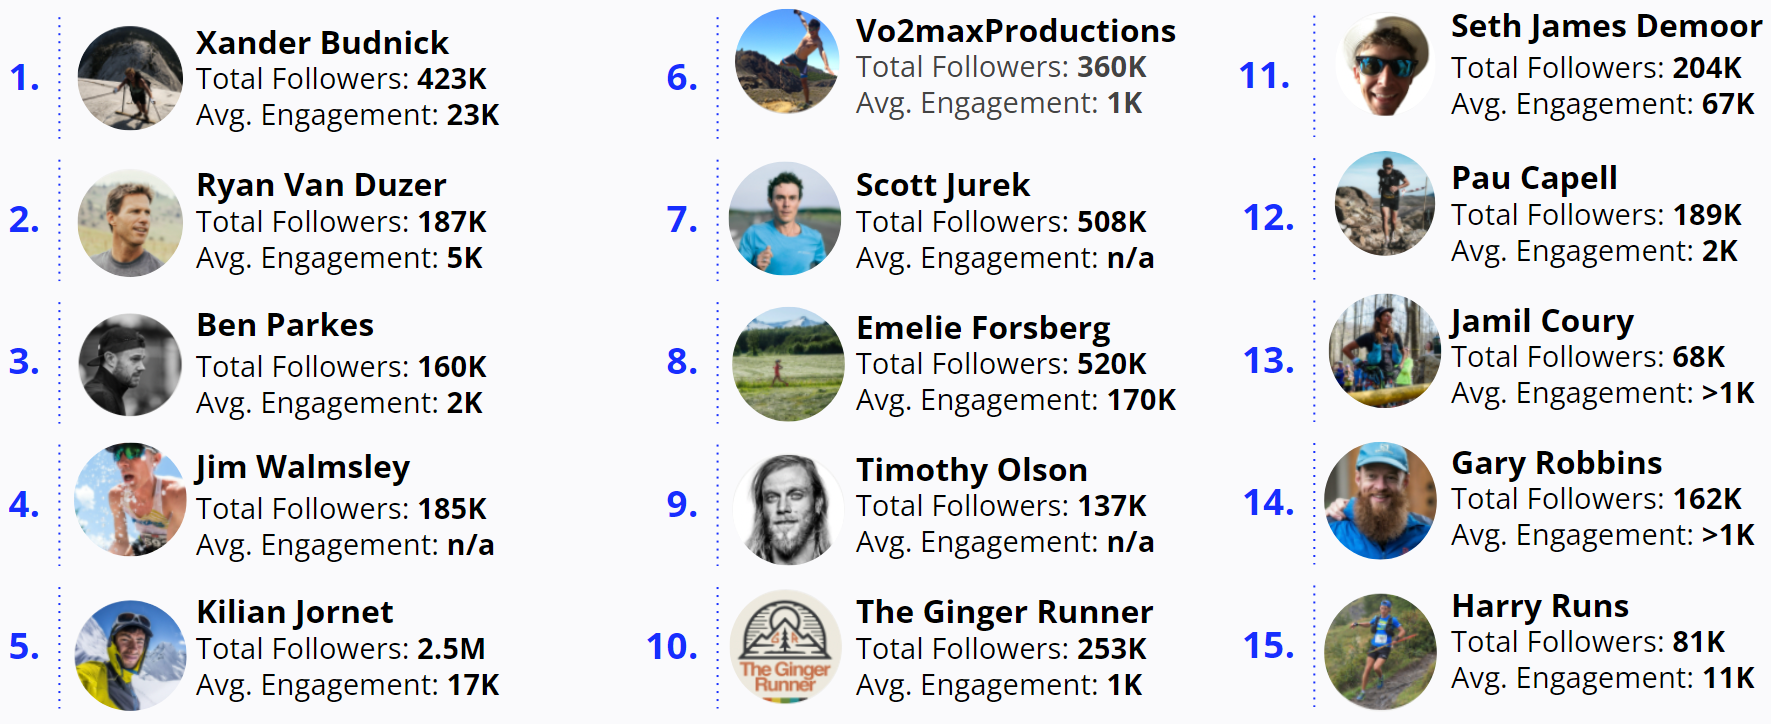Select Gary Robbins' profile picture
The width and height of the screenshot is (1771, 724).
(1381, 500)
